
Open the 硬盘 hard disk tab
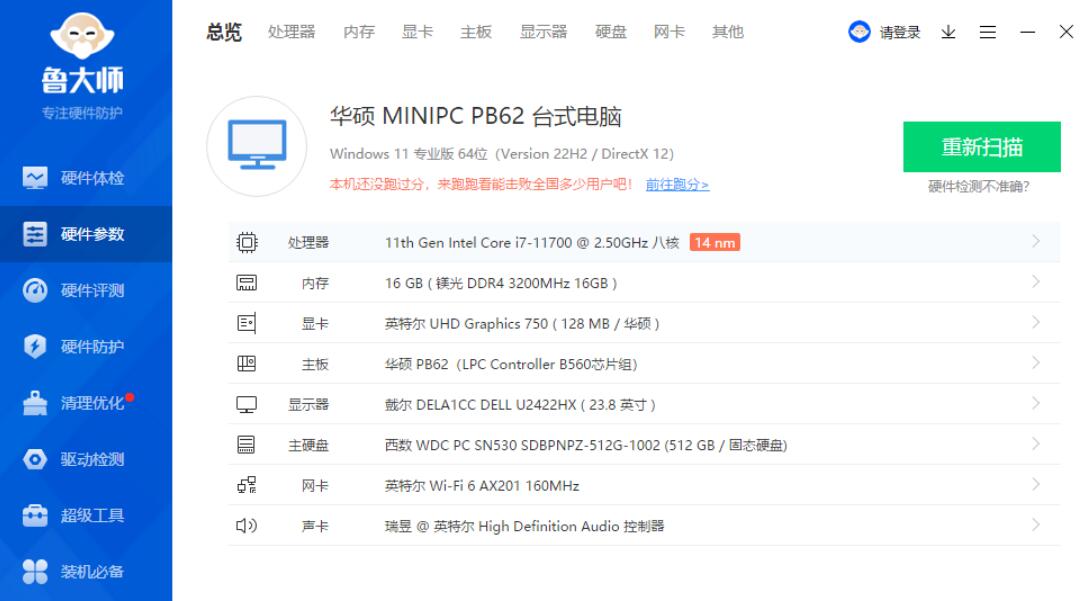coord(609,31)
